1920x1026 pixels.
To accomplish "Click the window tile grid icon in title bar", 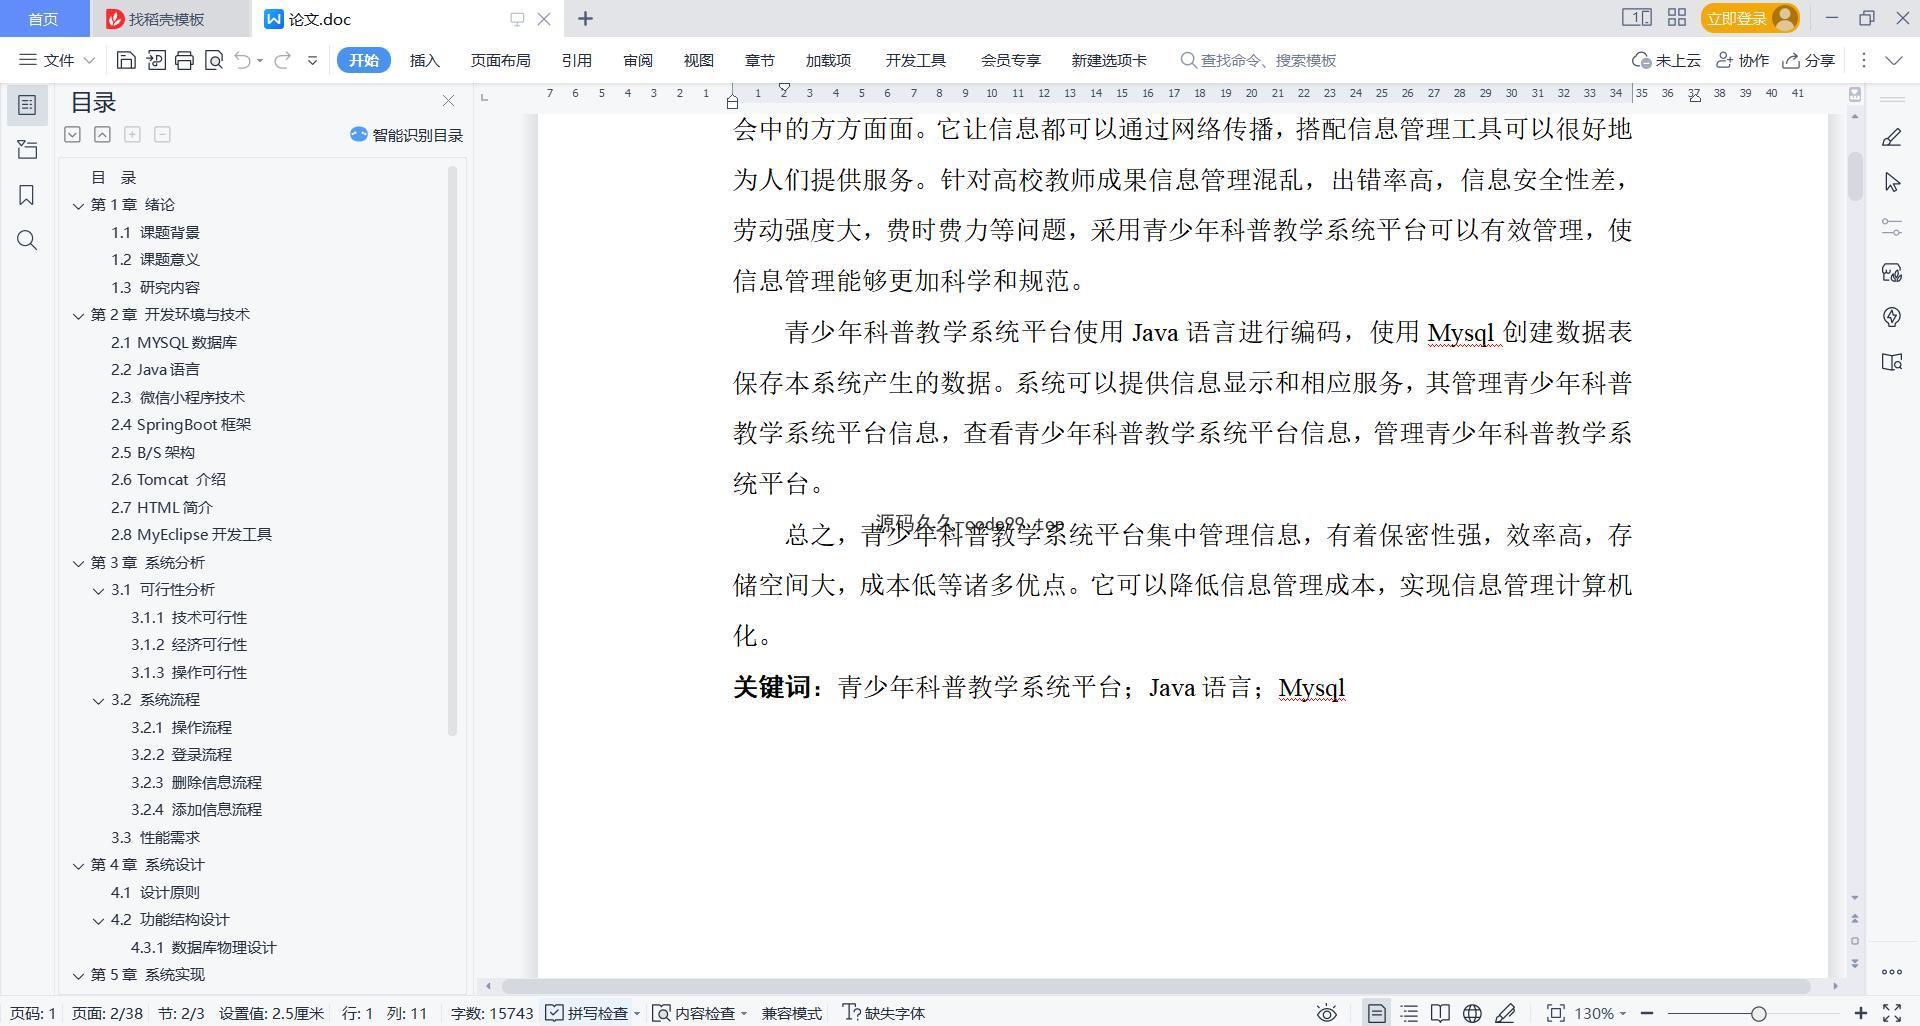I will pos(1677,18).
